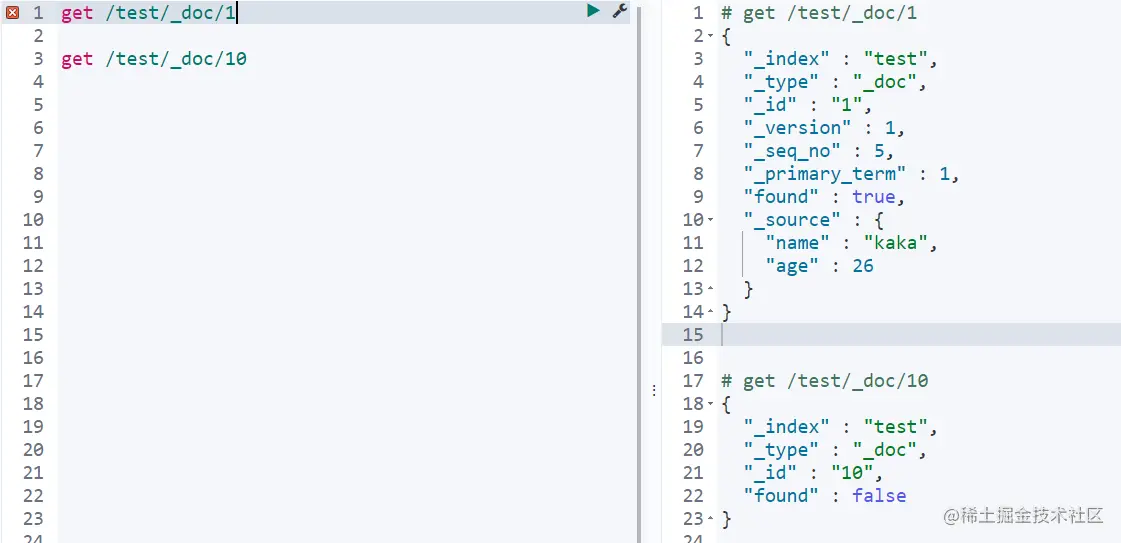The width and height of the screenshot is (1121, 543).
Task: Click line number 17 in output gutter
Action: pyautogui.click(x=693, y=381)
